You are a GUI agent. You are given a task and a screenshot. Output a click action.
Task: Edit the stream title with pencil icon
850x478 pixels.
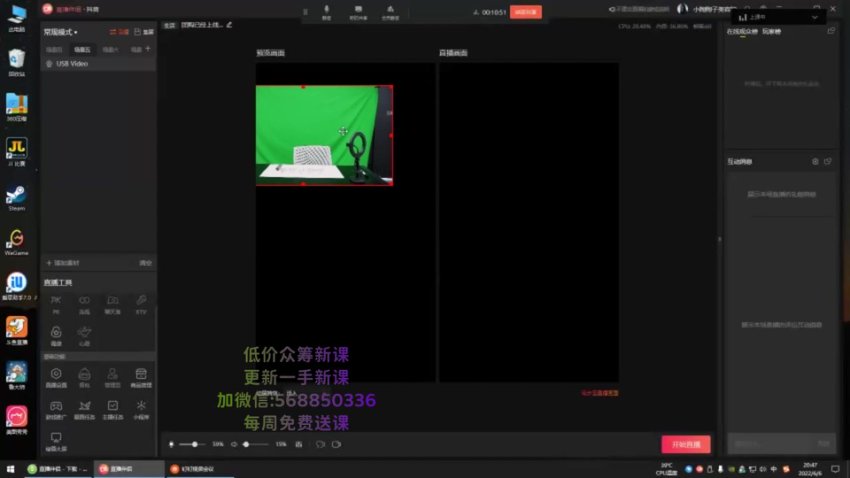229,24
